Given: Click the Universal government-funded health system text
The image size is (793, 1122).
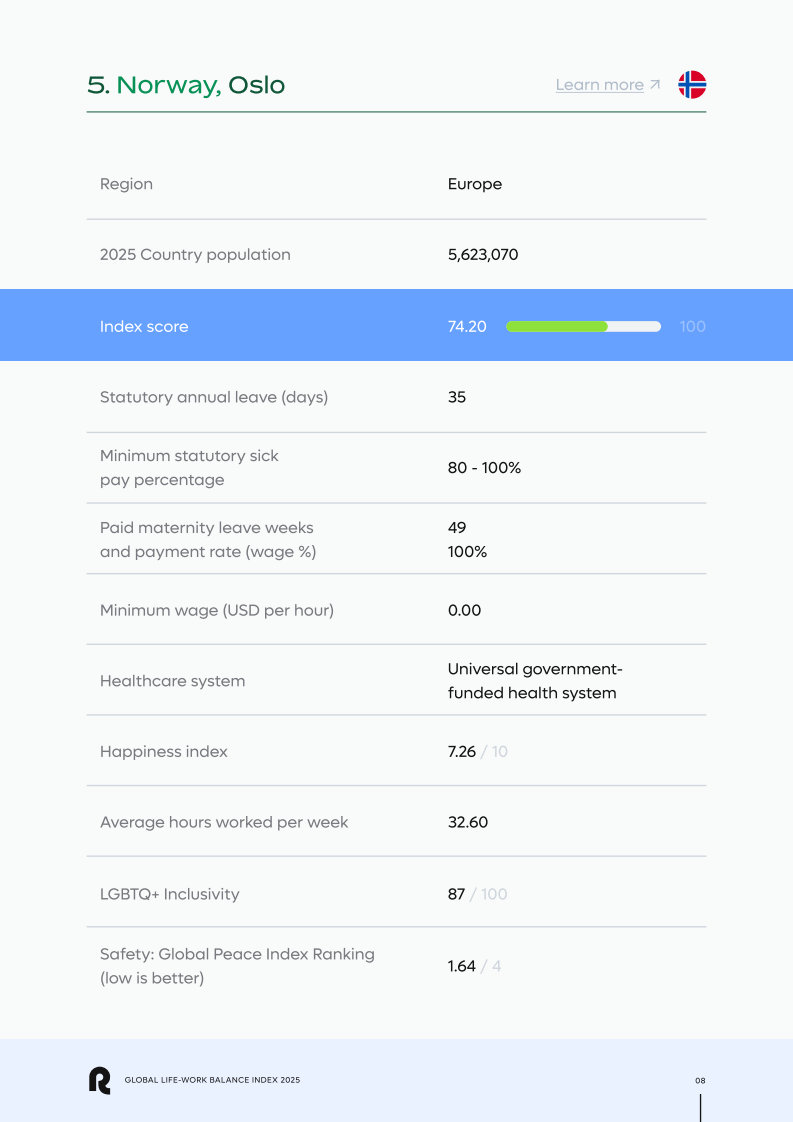Looking at the screenshot, I should tap(535, 681).
